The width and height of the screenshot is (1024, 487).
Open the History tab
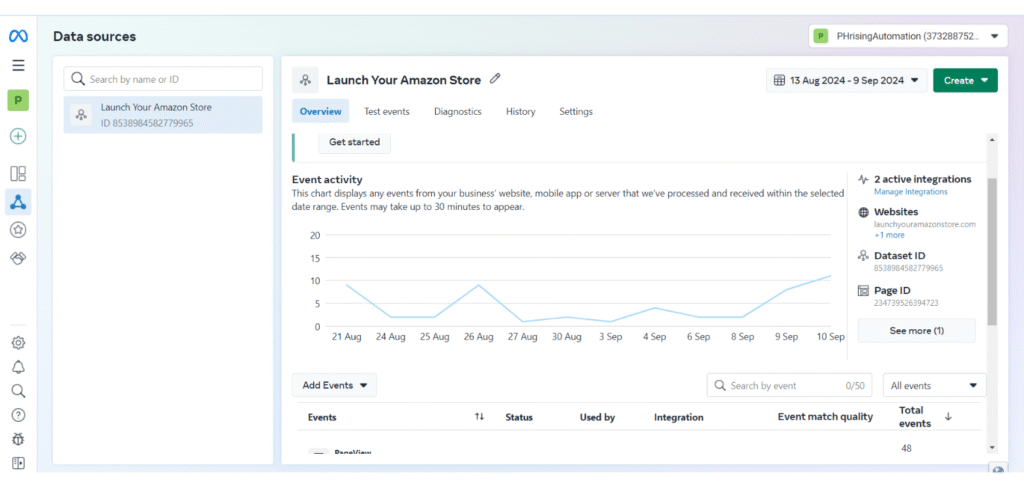click(x=520, y=112)
